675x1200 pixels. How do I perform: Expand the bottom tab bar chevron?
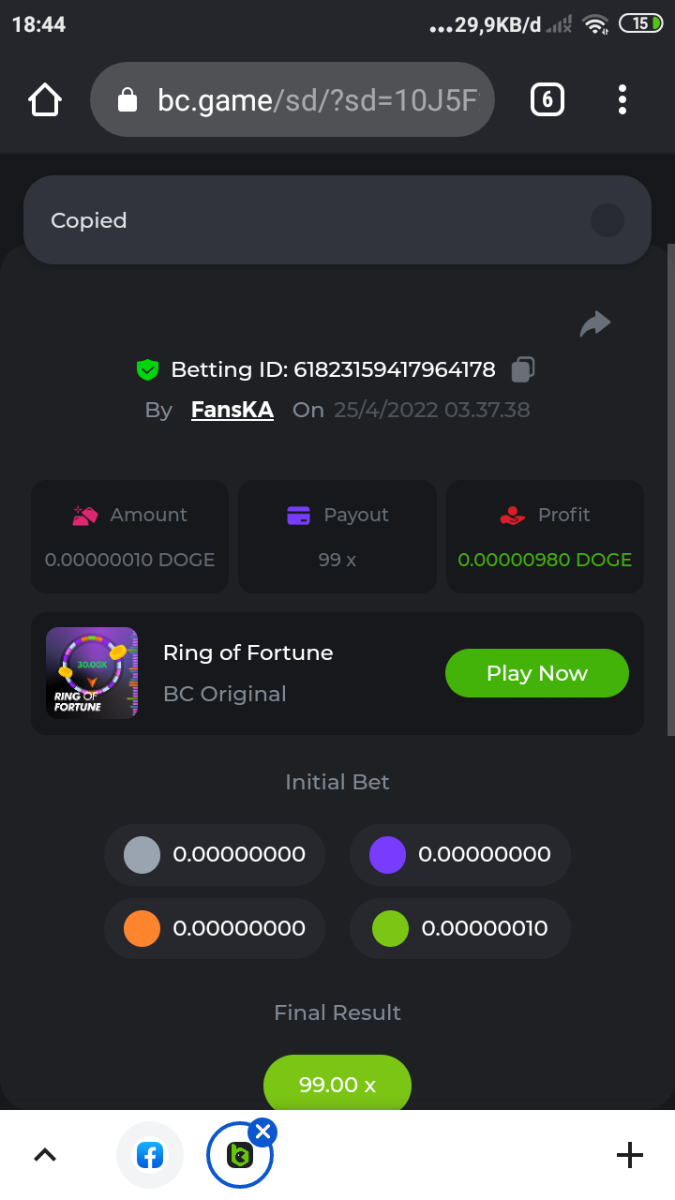[x=45, y=1156]
